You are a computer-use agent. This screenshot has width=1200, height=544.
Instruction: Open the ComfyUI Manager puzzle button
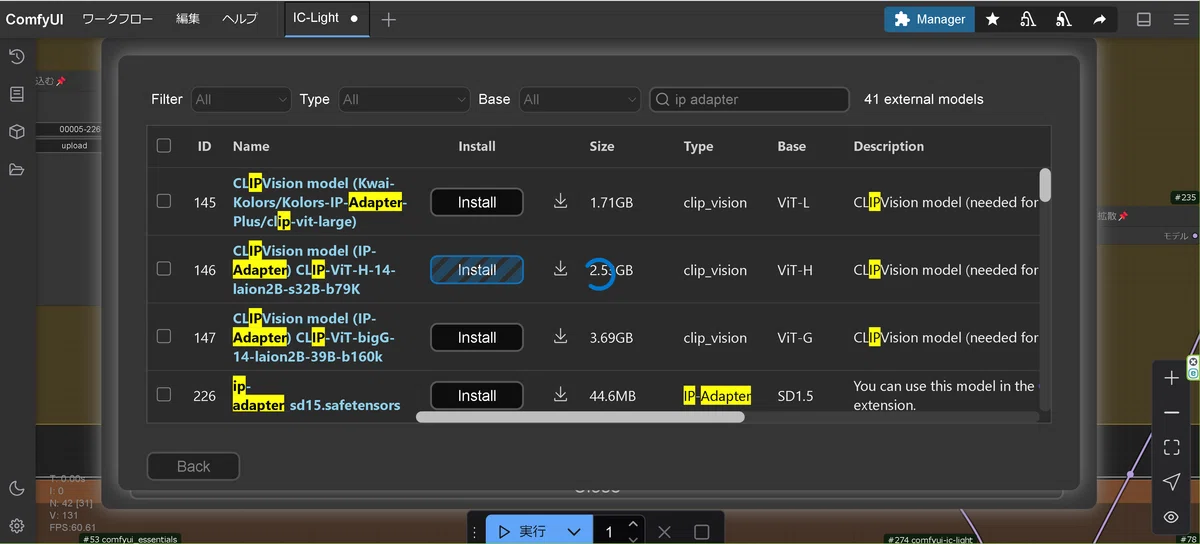click(x=929, y=19)
